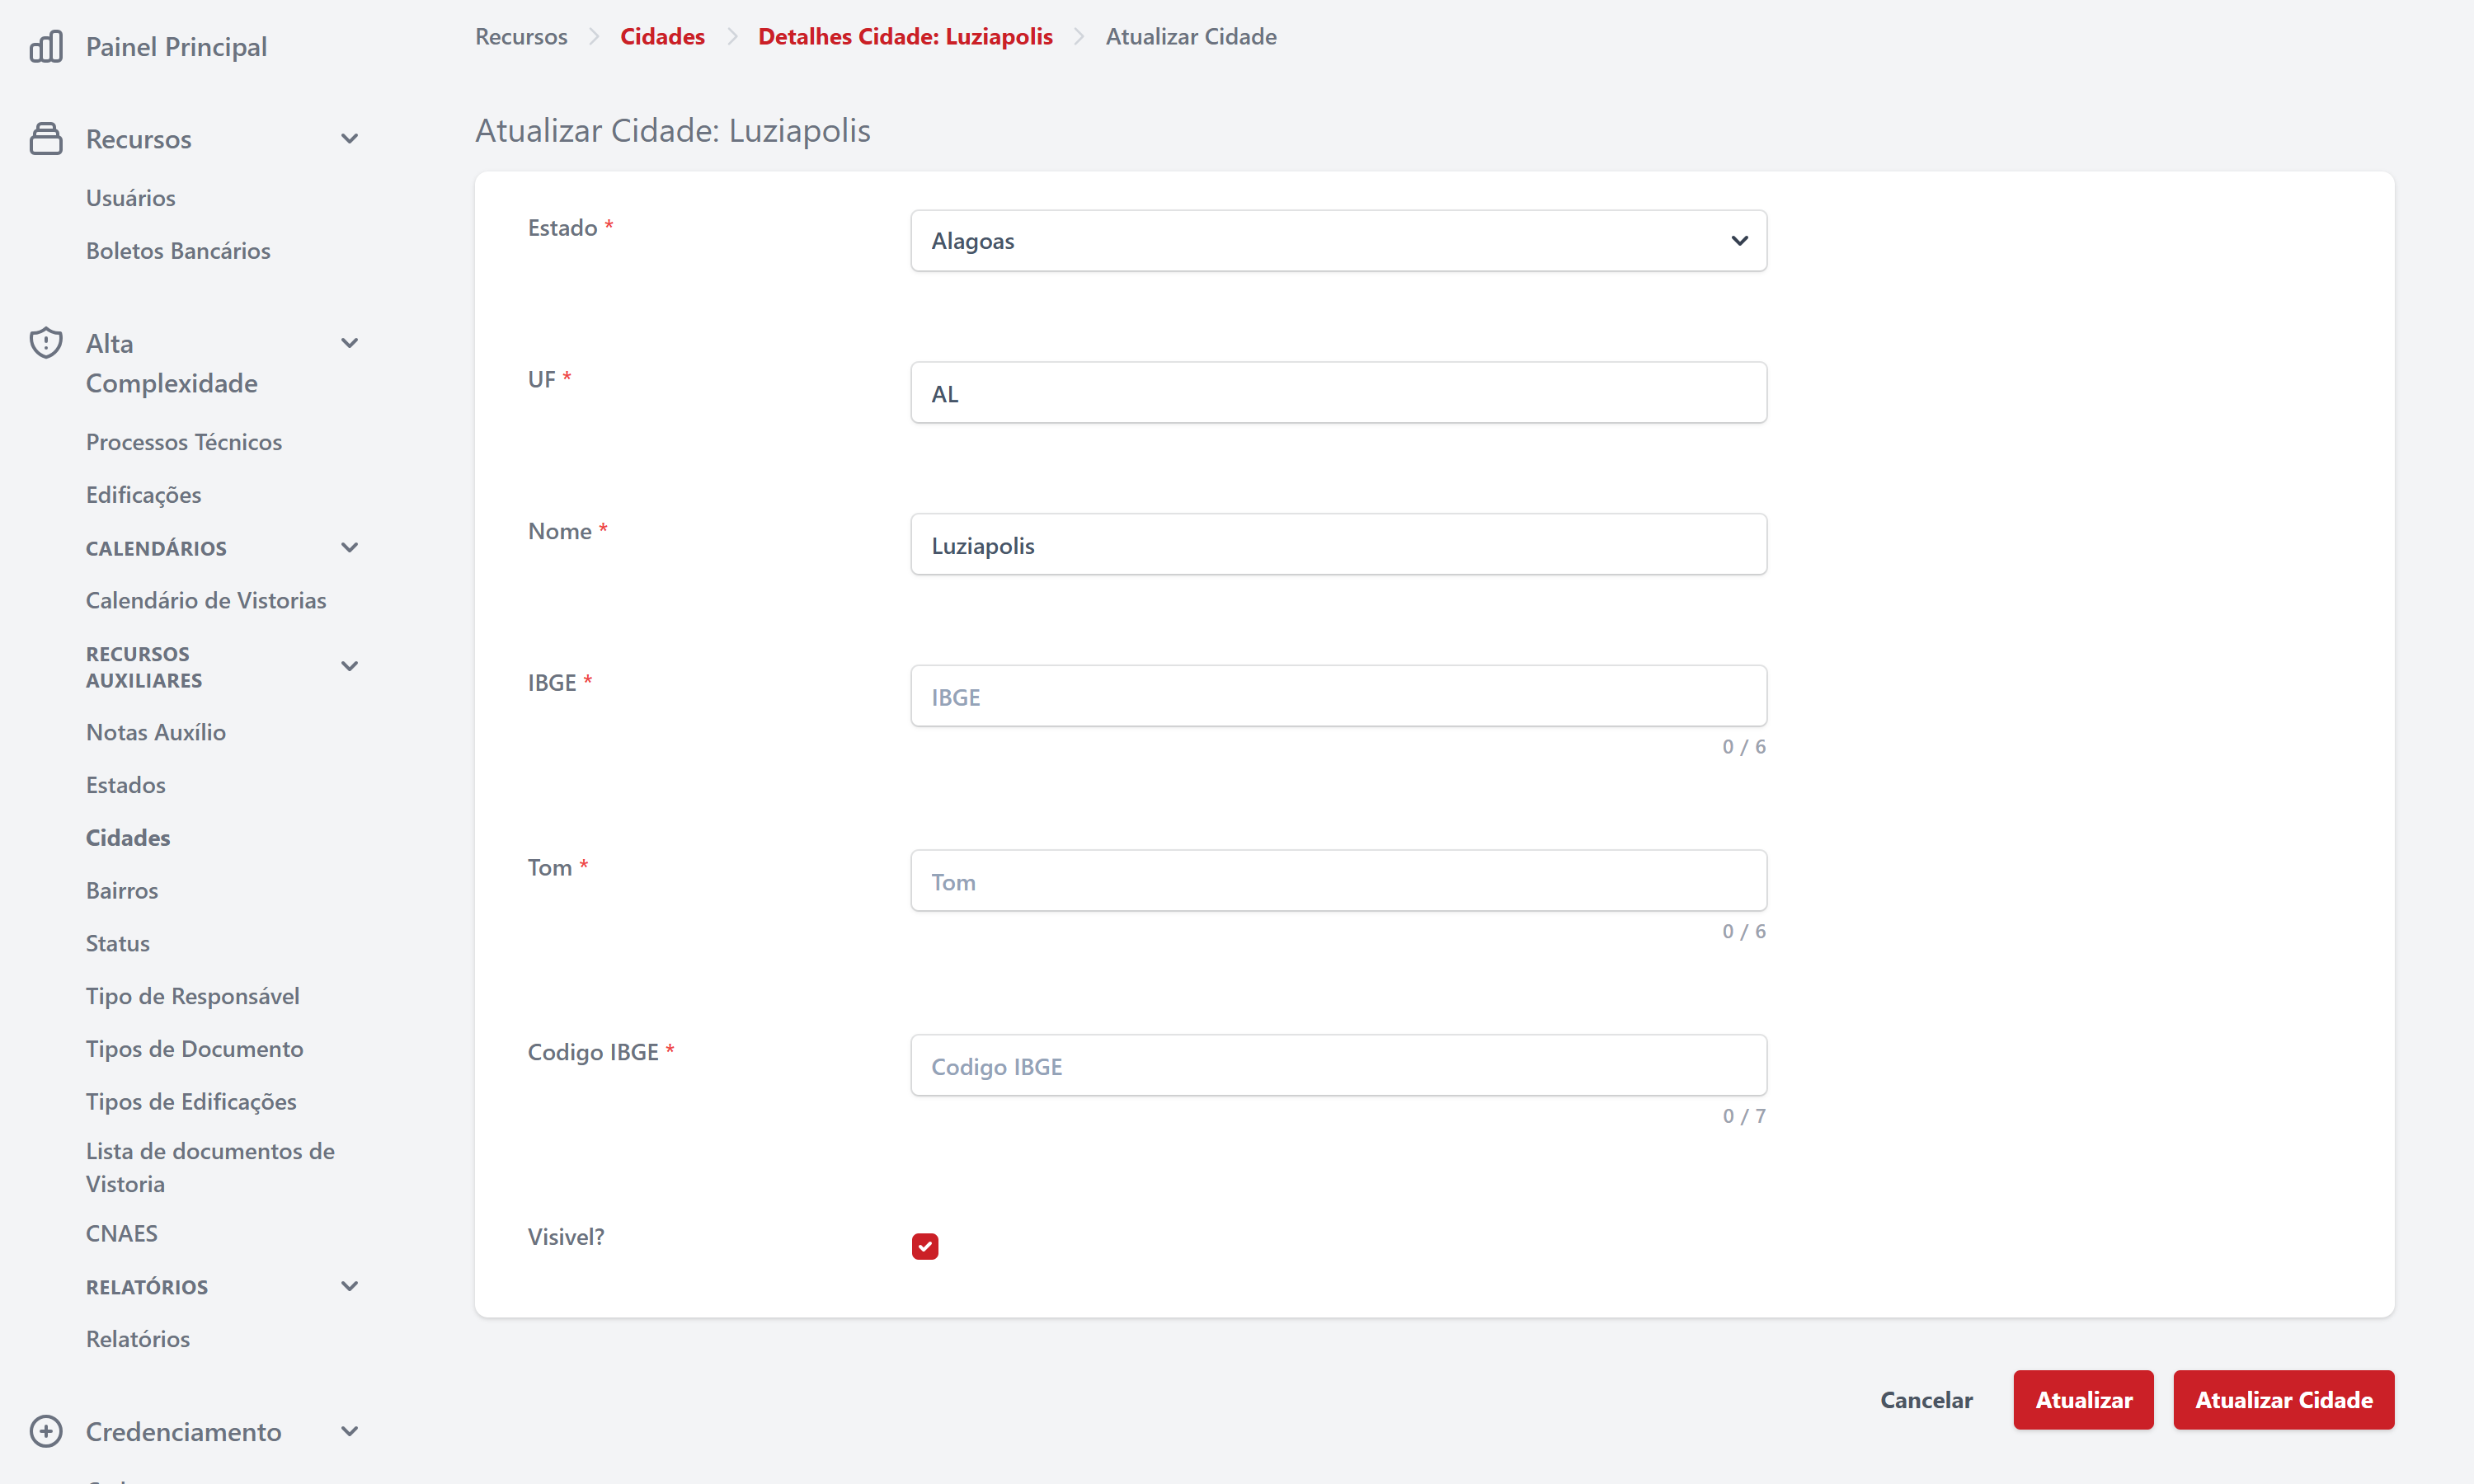Screen dimensions: 2474x1484
Task: Collapse the Calendários group chevron
Action: (349, 548)
